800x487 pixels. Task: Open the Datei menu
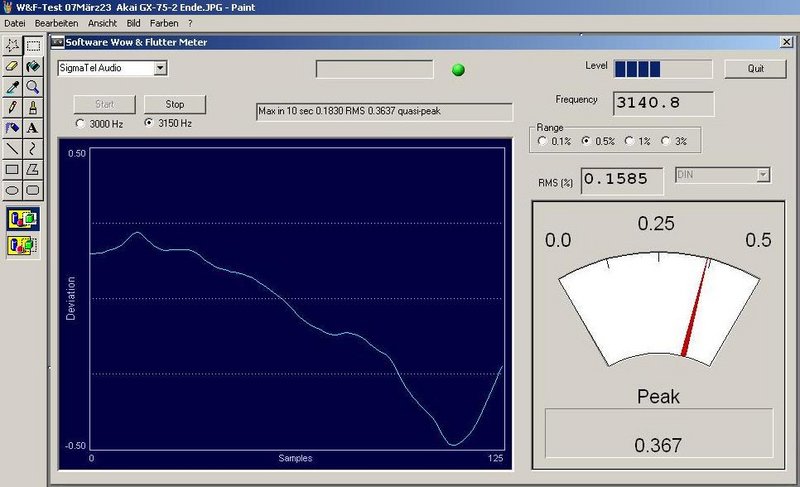pos(15,23)
